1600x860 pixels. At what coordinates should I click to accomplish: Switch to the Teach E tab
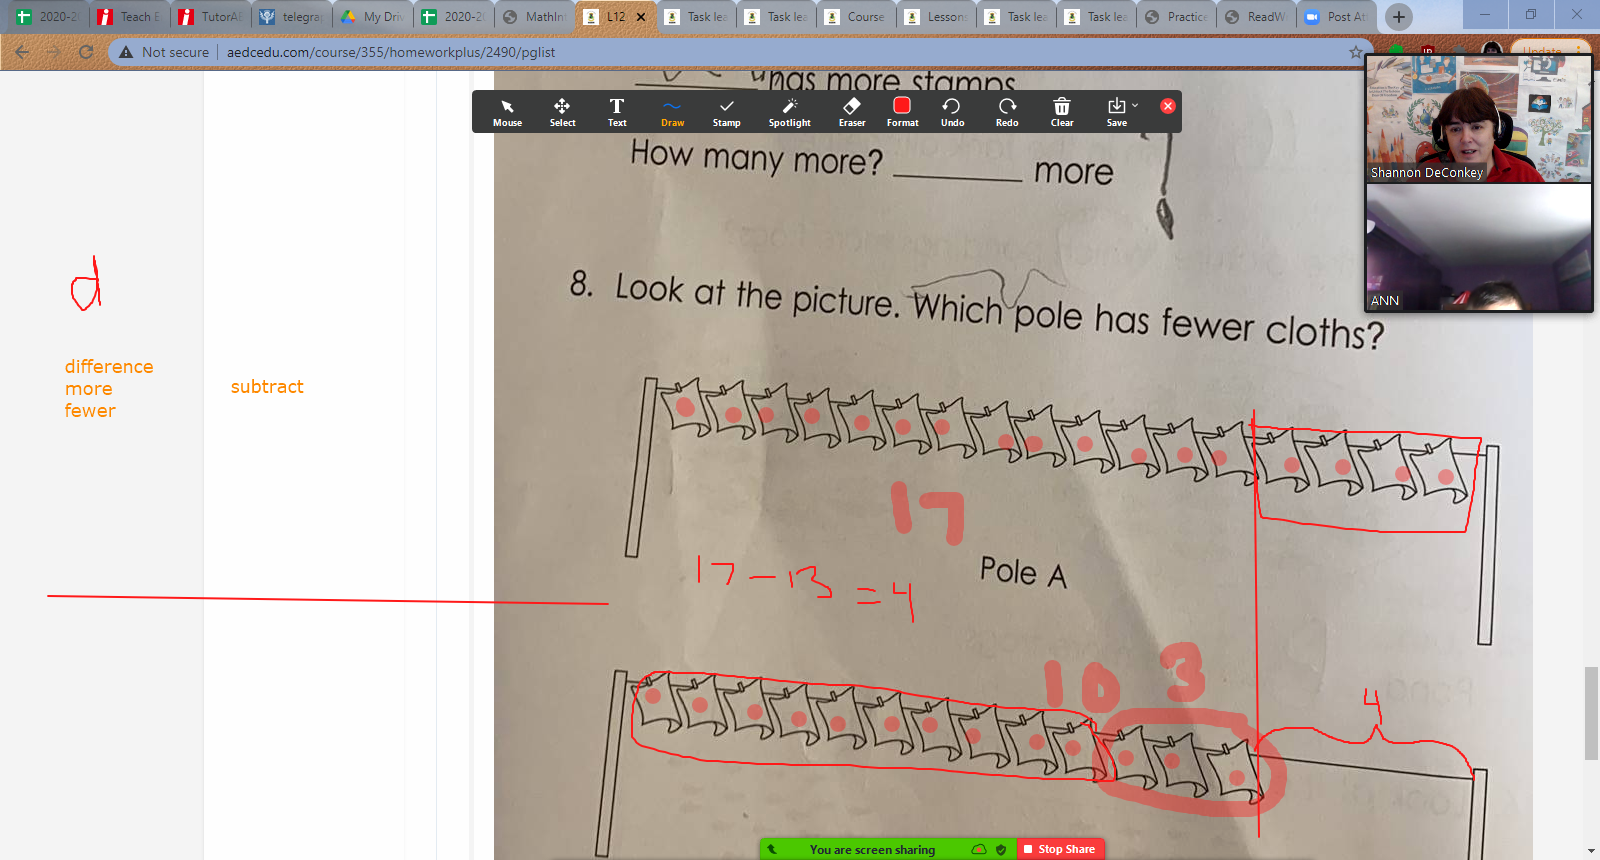point(129,17)
